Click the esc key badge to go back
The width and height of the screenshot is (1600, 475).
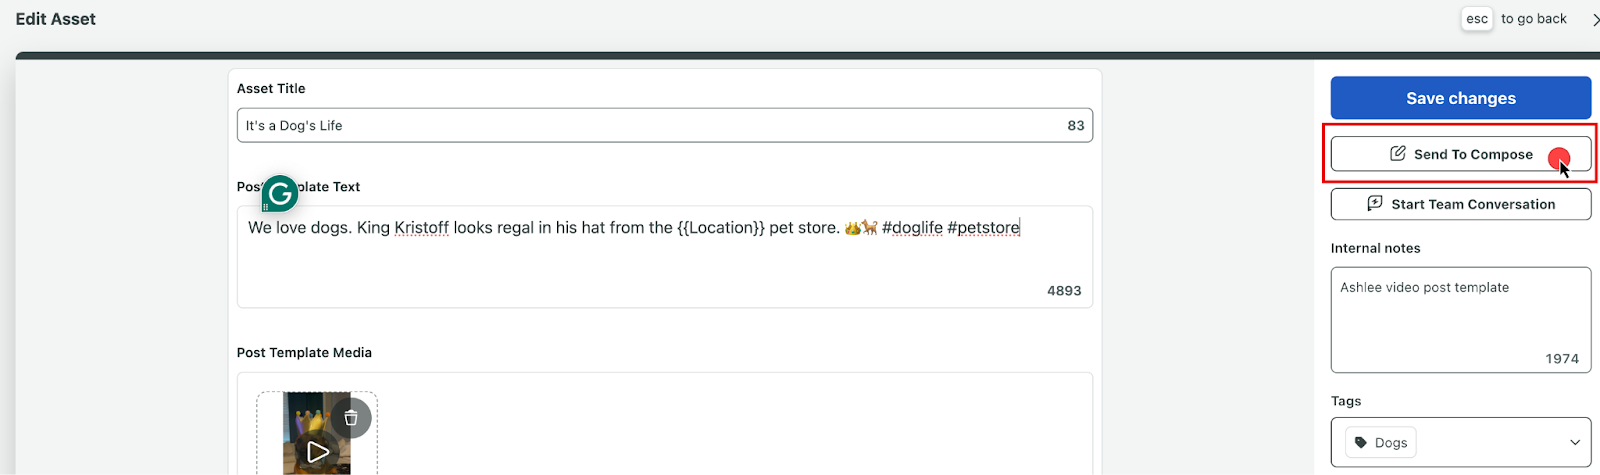pos(1477,19)
